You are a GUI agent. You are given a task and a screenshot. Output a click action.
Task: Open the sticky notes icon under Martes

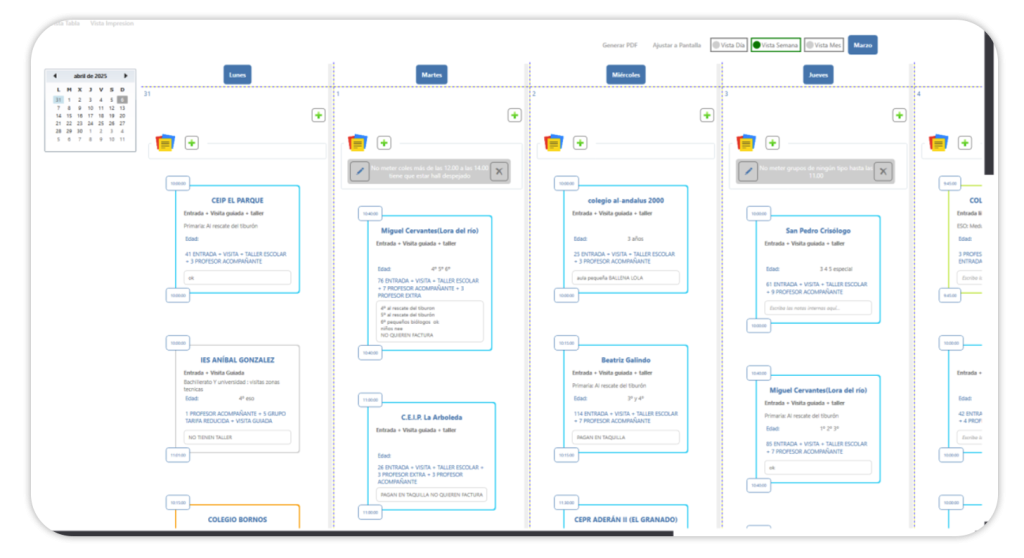coord(357,143)
